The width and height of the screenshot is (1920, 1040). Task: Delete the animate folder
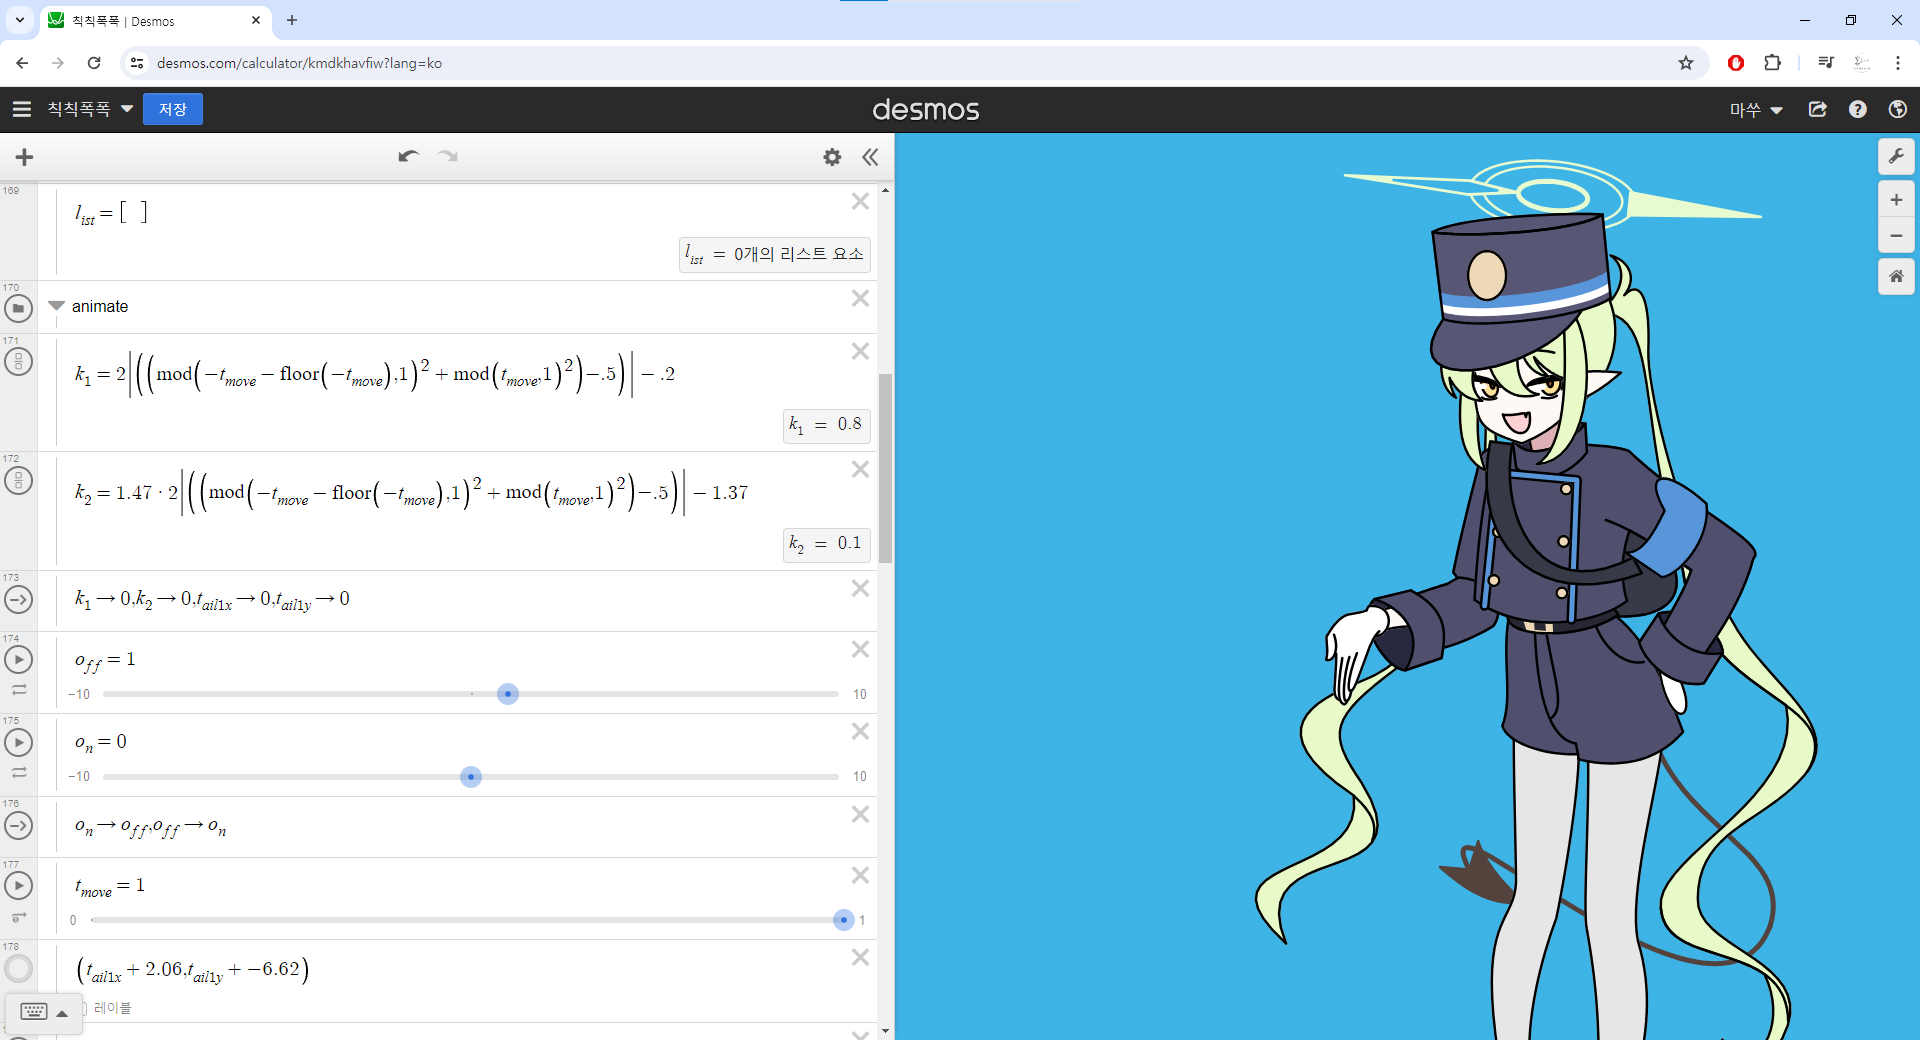pyautogui.click(x=860, y=299)
